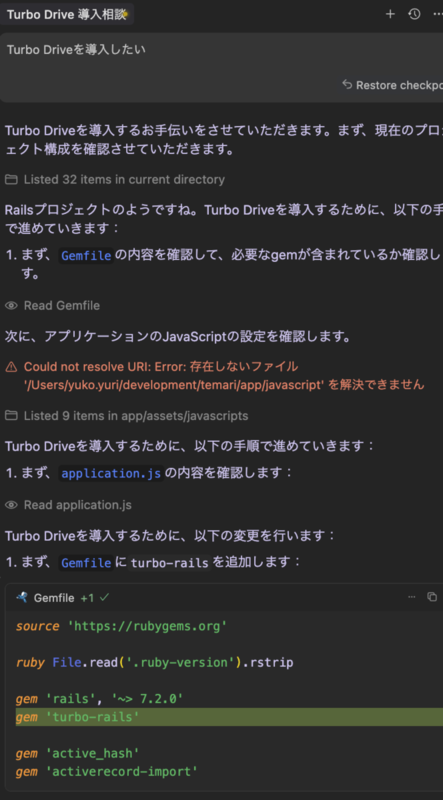Click code line gem 'active_hash'
Image resolution: width=443 pixels, height=800 pixels.
[x=78, y=753]
